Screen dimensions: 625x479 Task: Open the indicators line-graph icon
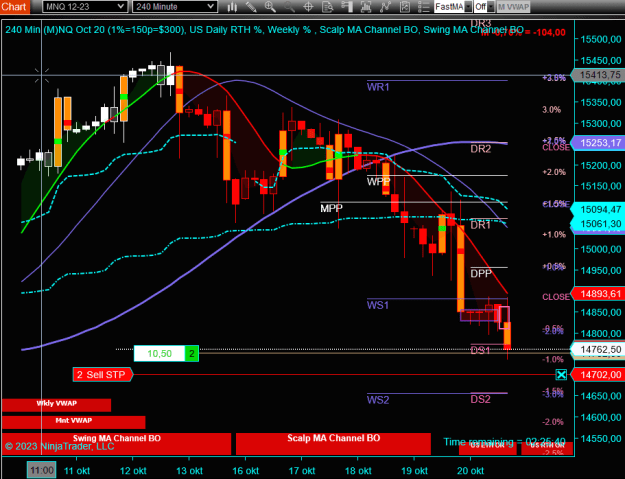click(x=385, y=7)
